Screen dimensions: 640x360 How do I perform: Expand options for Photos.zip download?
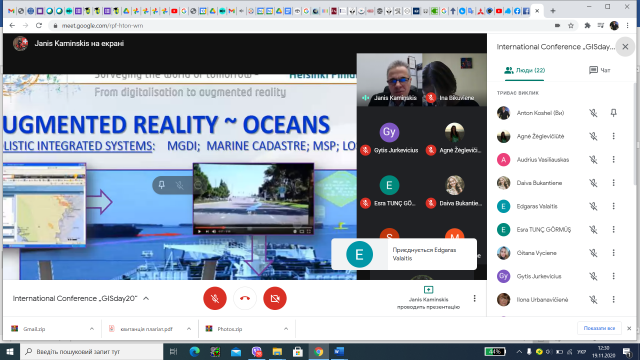coord(286,329)
